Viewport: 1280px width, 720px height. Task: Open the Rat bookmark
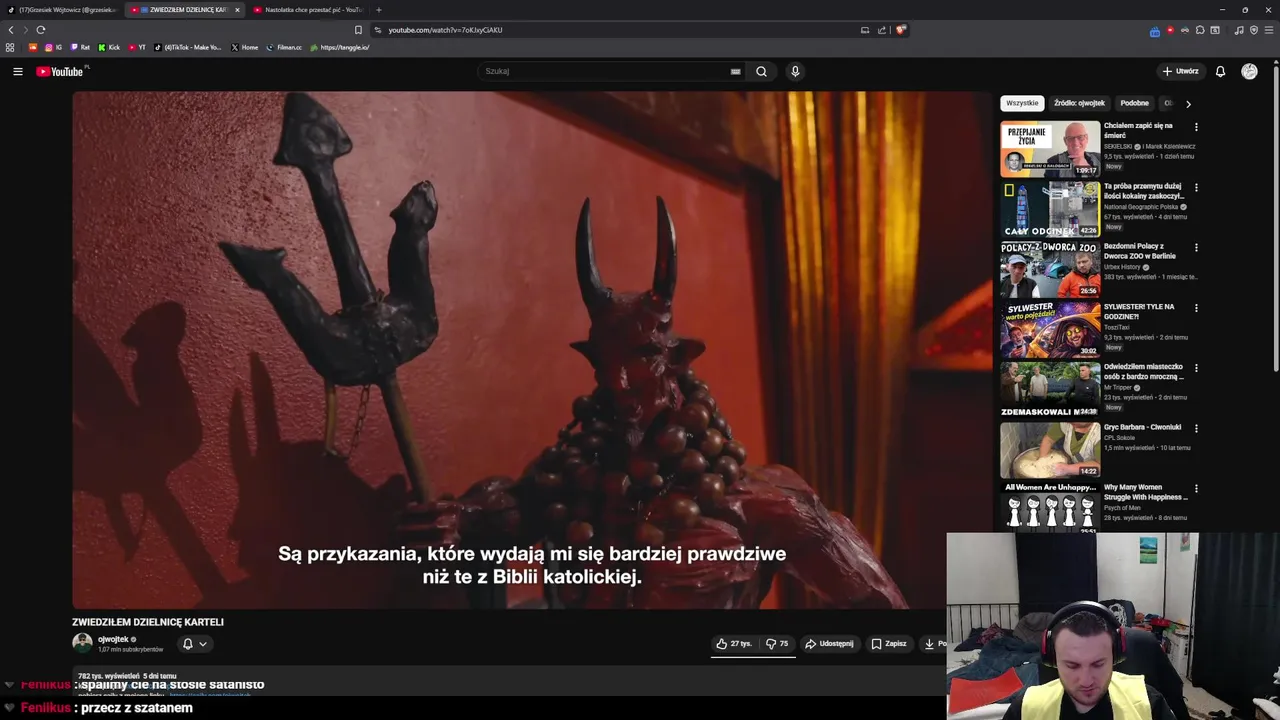80,47
